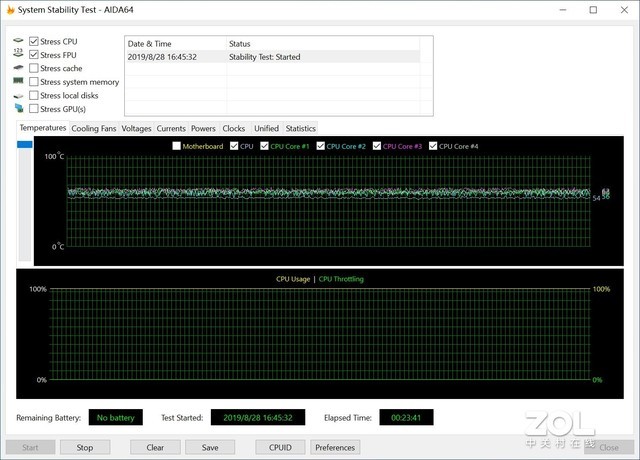Switch to the Clocks tab

(234, 129)
